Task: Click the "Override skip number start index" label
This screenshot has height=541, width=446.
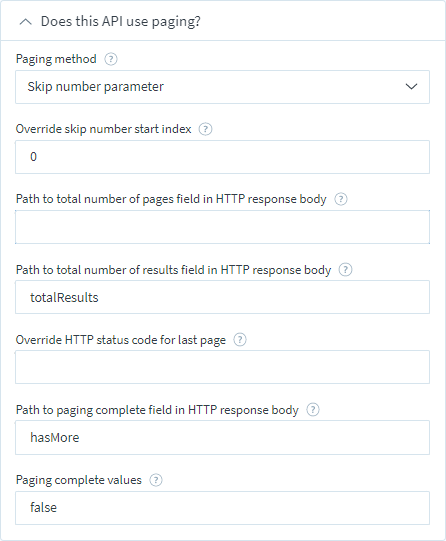Action: pos(103,129)
